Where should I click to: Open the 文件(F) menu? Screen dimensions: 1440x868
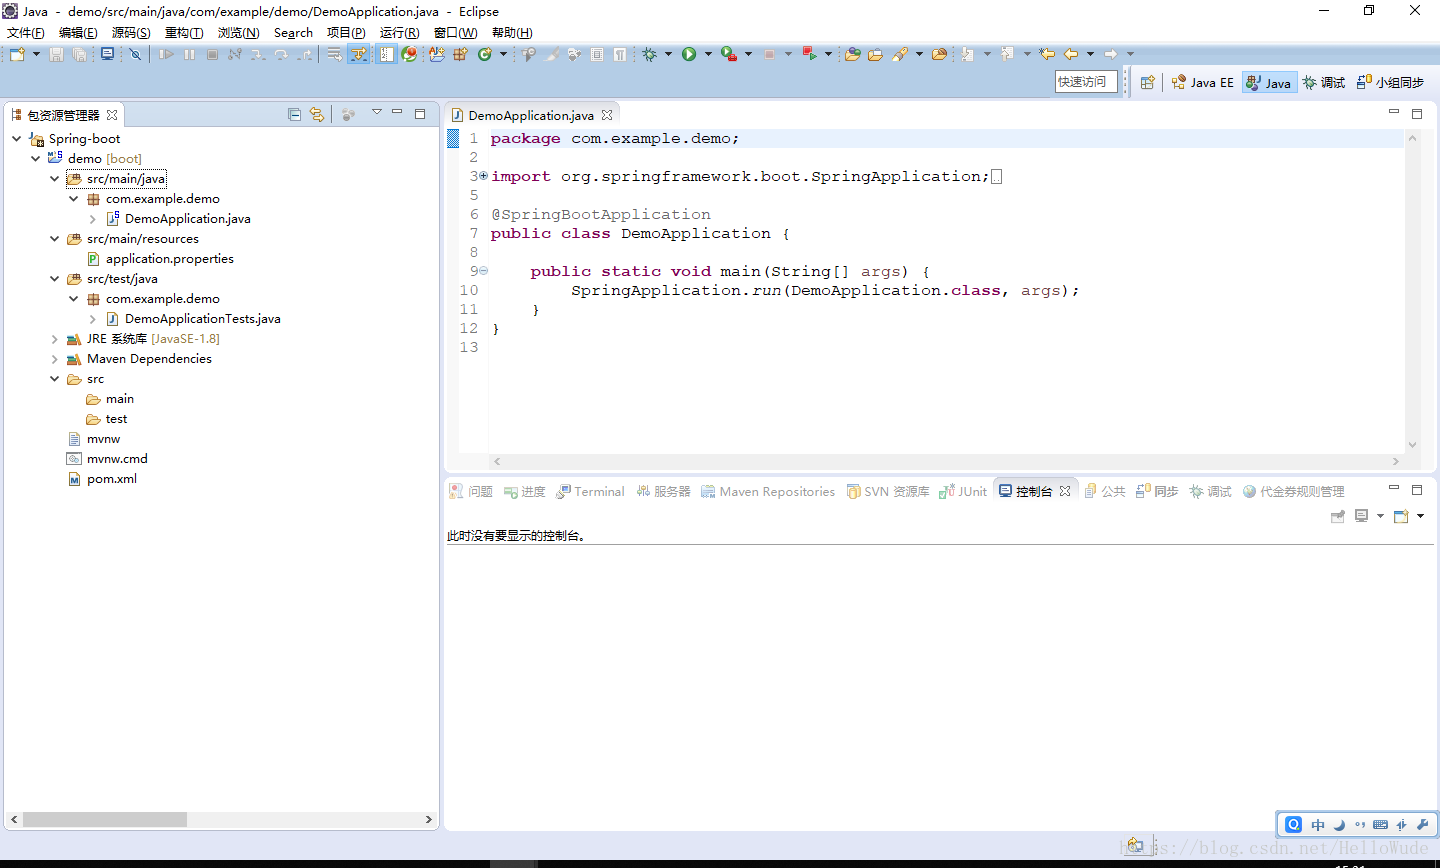[25, 33]
